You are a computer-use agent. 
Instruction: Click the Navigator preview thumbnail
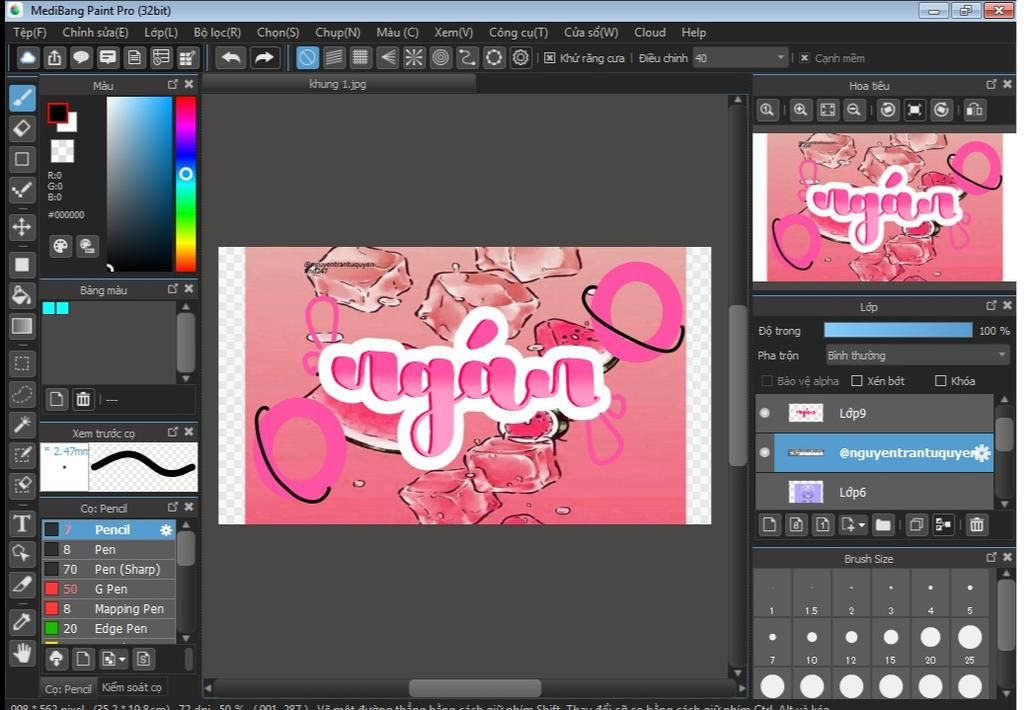point(884,208)
